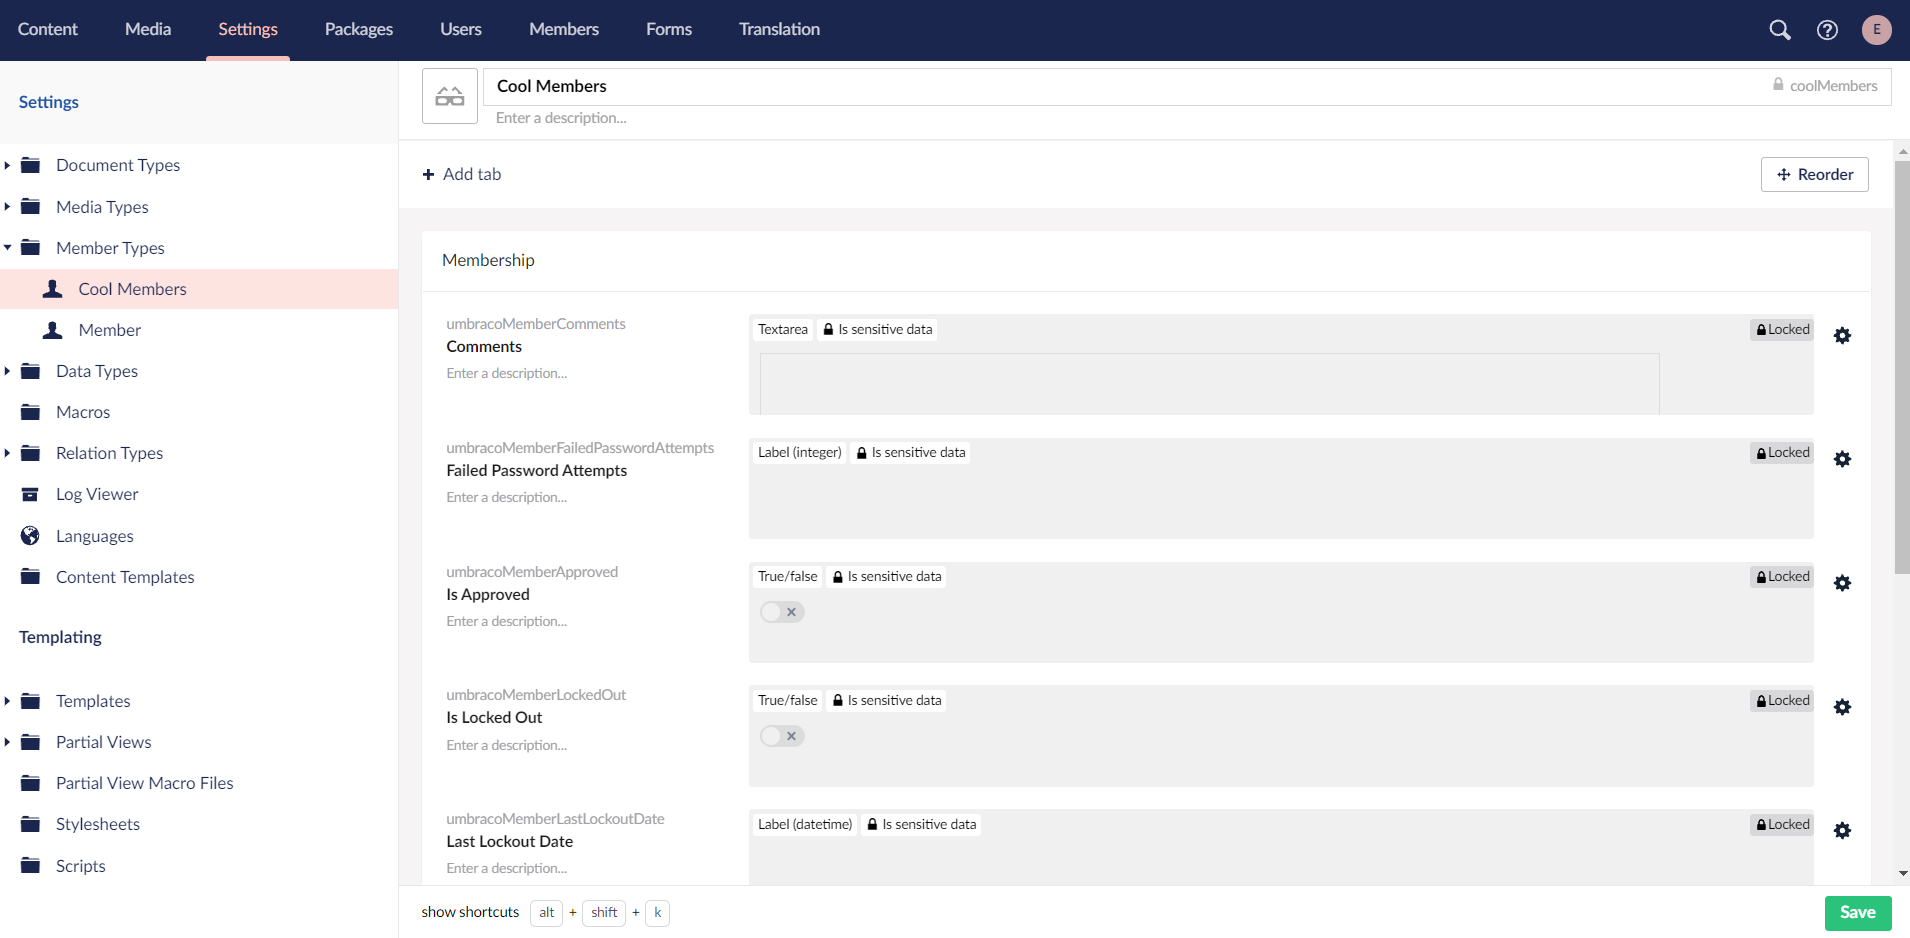
Task: Click the Label (datetime) editor label
Action: tap(805, 824)
